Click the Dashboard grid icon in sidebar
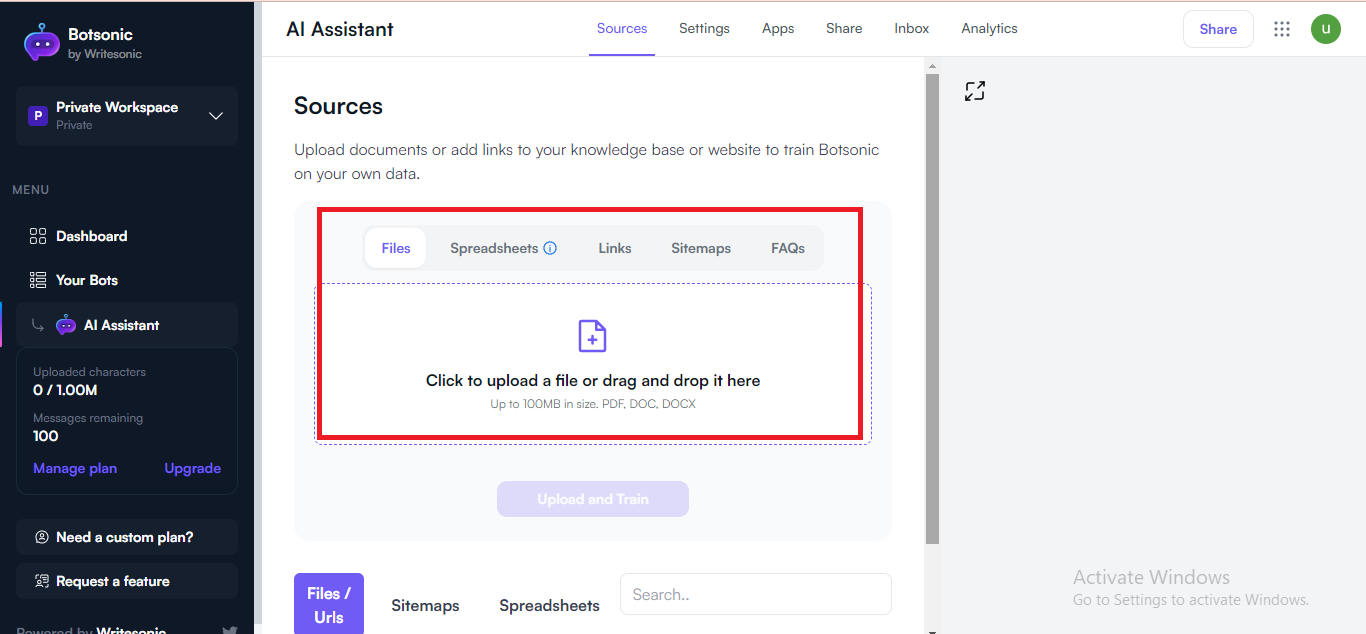The height and width of the screenshot is (634, 1366). pos(38,236)
